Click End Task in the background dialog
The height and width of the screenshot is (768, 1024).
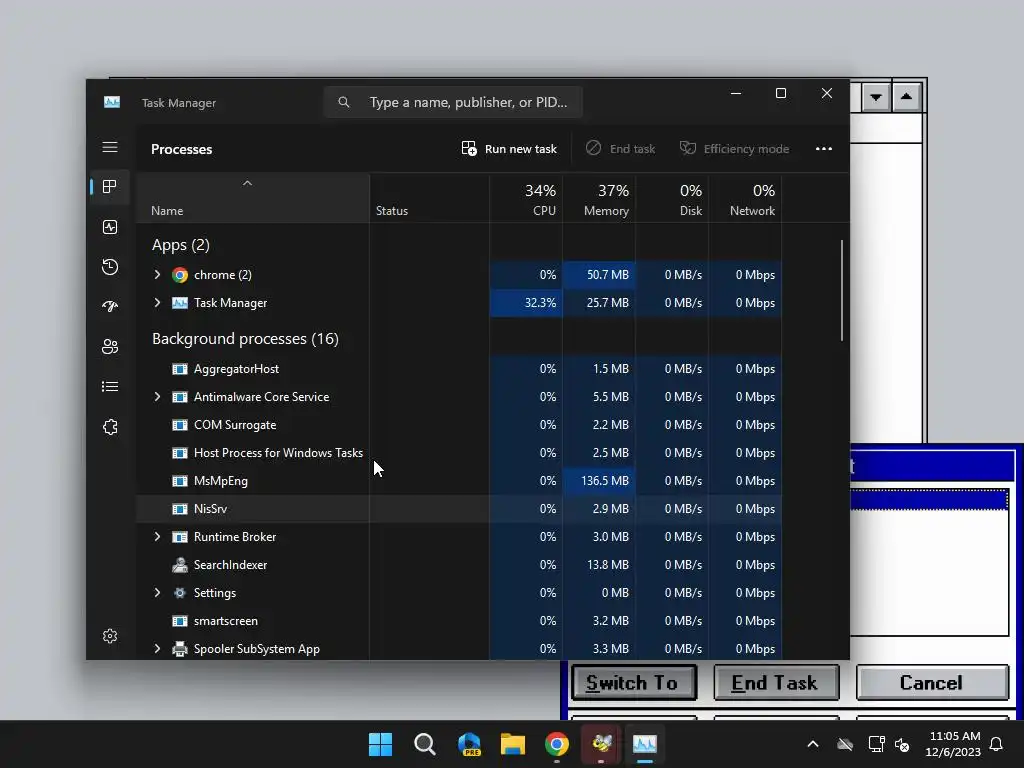(x=776, y=683)
